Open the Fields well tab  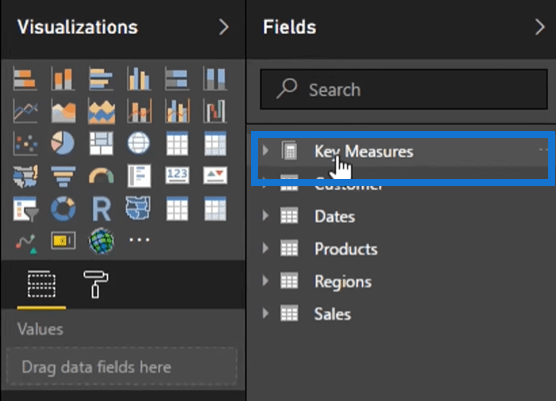(x=41, y=284)
